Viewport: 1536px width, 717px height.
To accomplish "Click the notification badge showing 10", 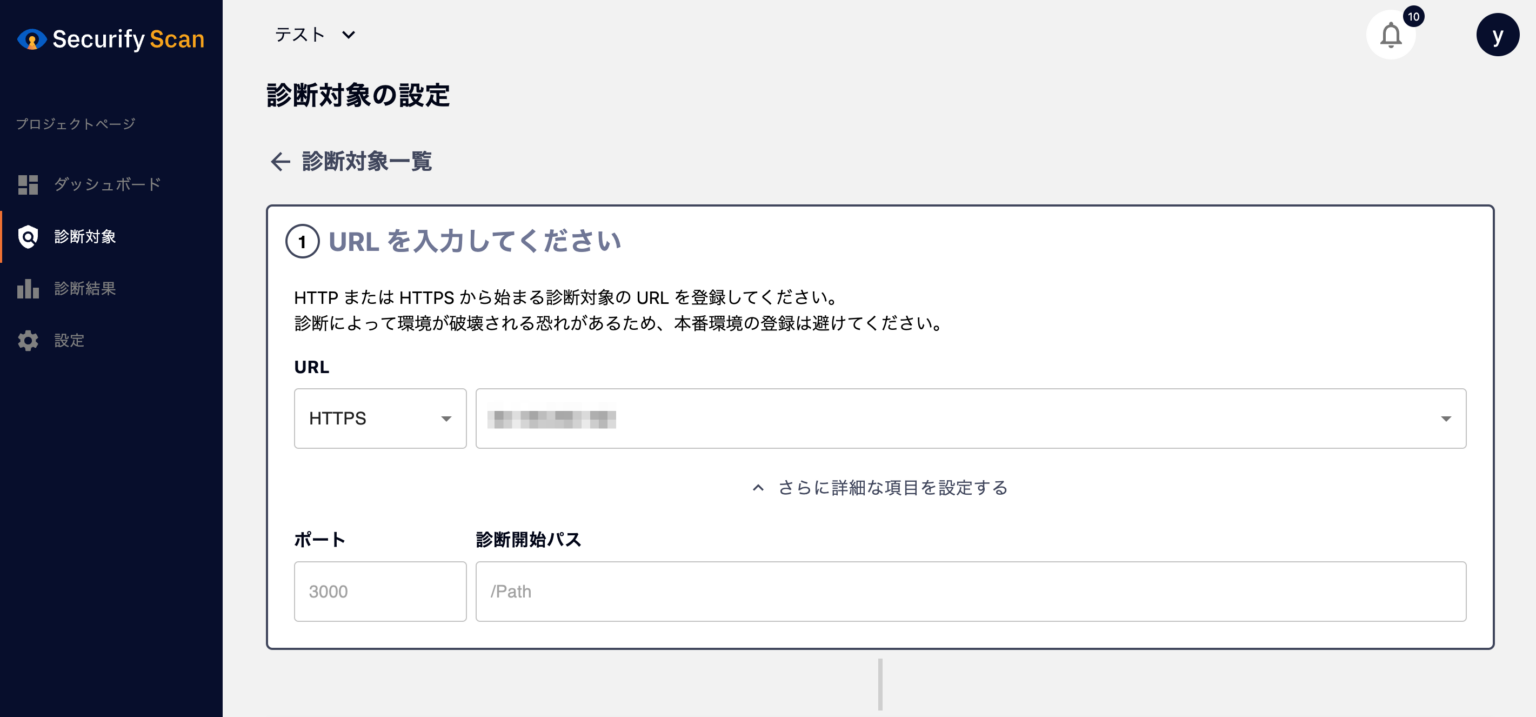I will tap(1414, 16).
